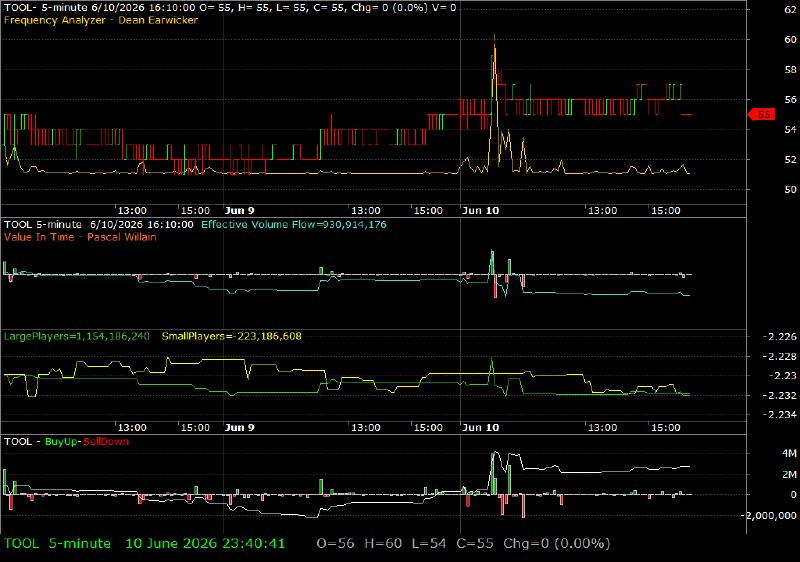Select 'LargePlayers=1,154,186,240' value

click(77, 336)
